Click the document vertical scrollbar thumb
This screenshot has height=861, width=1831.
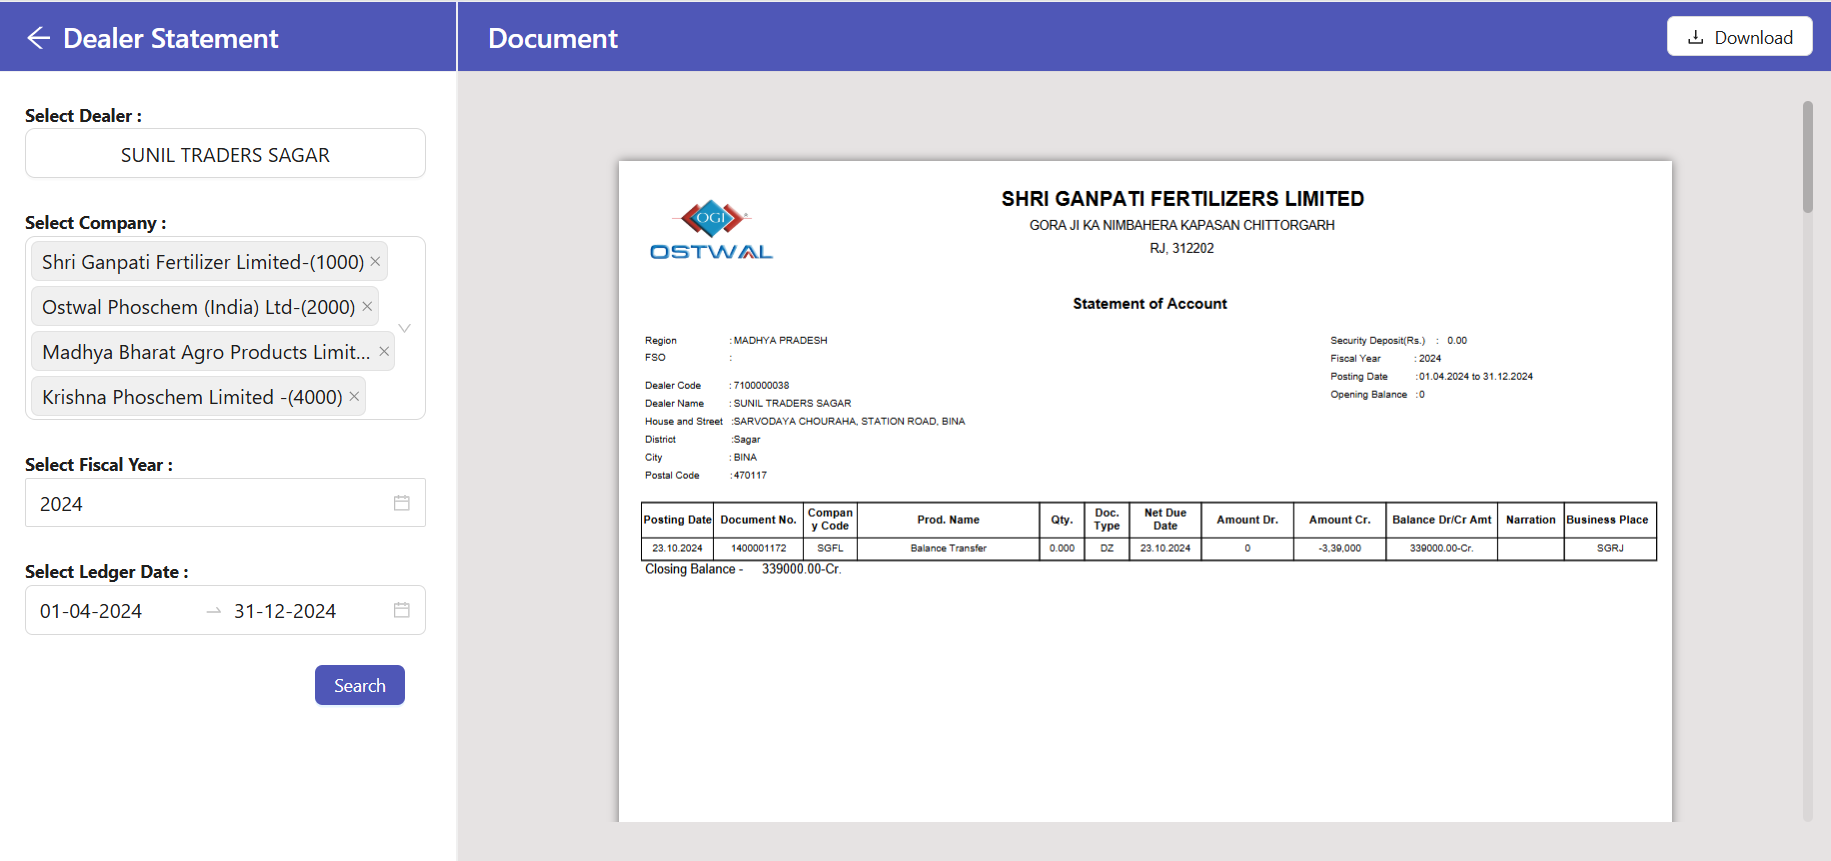coord(1808,156)
